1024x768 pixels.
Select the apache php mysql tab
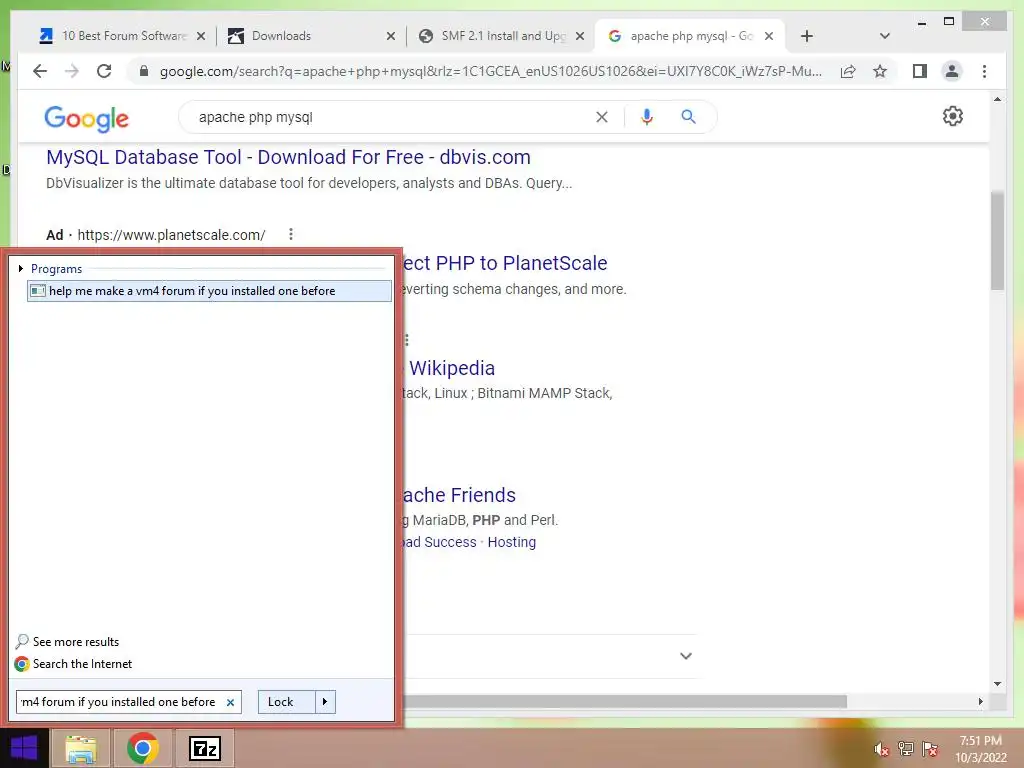pyautogui.click(x=690, y=36)
